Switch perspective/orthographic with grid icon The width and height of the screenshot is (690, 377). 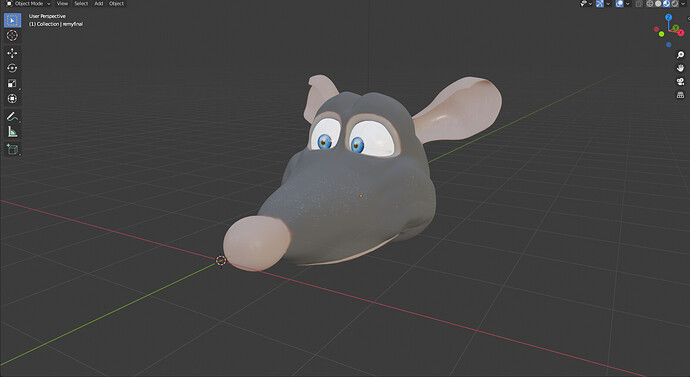coord(680,95)
